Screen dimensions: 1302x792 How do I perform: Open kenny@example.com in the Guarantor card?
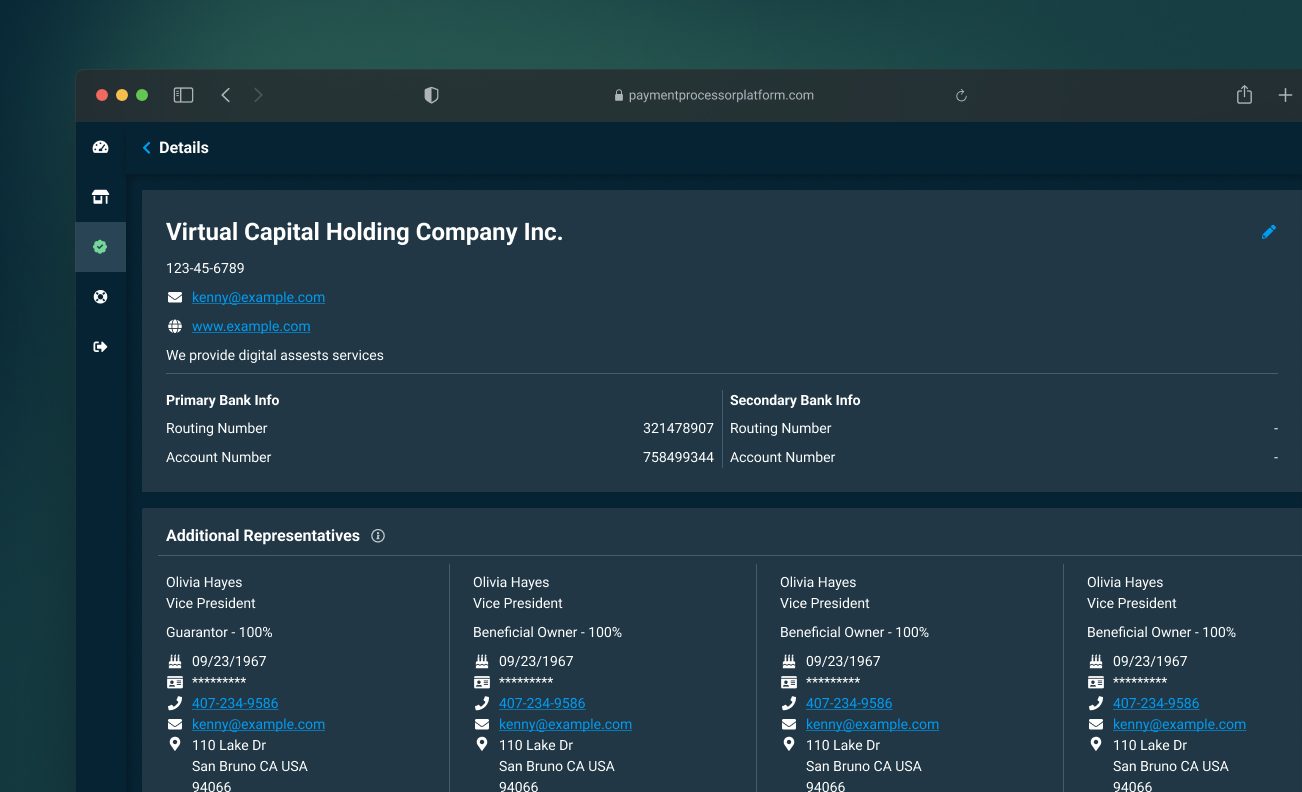[x=258, y=724]
